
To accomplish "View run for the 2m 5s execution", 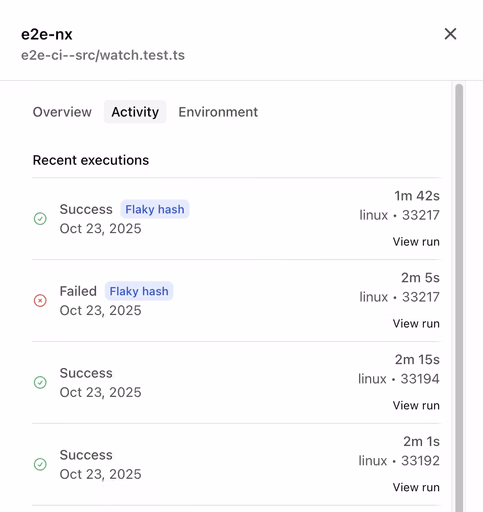I will (x=416, y=323).
